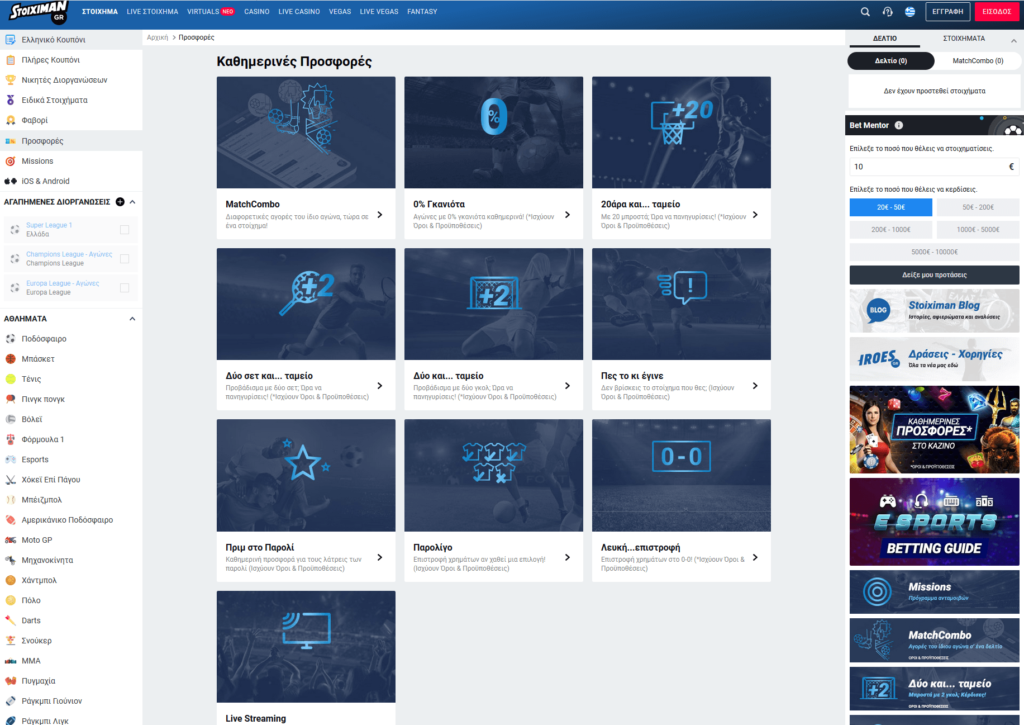Open the Stoiximan Blog banner
The width and height of the screenshot is (1024, 725).
(x=934, y=311)
